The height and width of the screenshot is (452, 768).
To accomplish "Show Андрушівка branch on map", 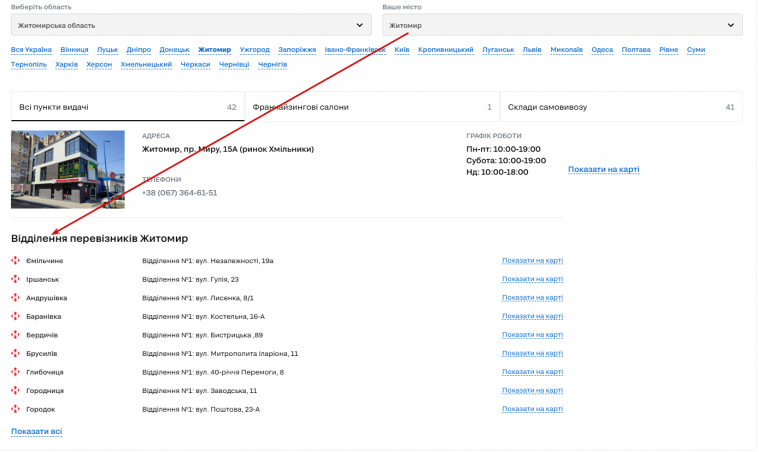I will (x=532, y=298).
